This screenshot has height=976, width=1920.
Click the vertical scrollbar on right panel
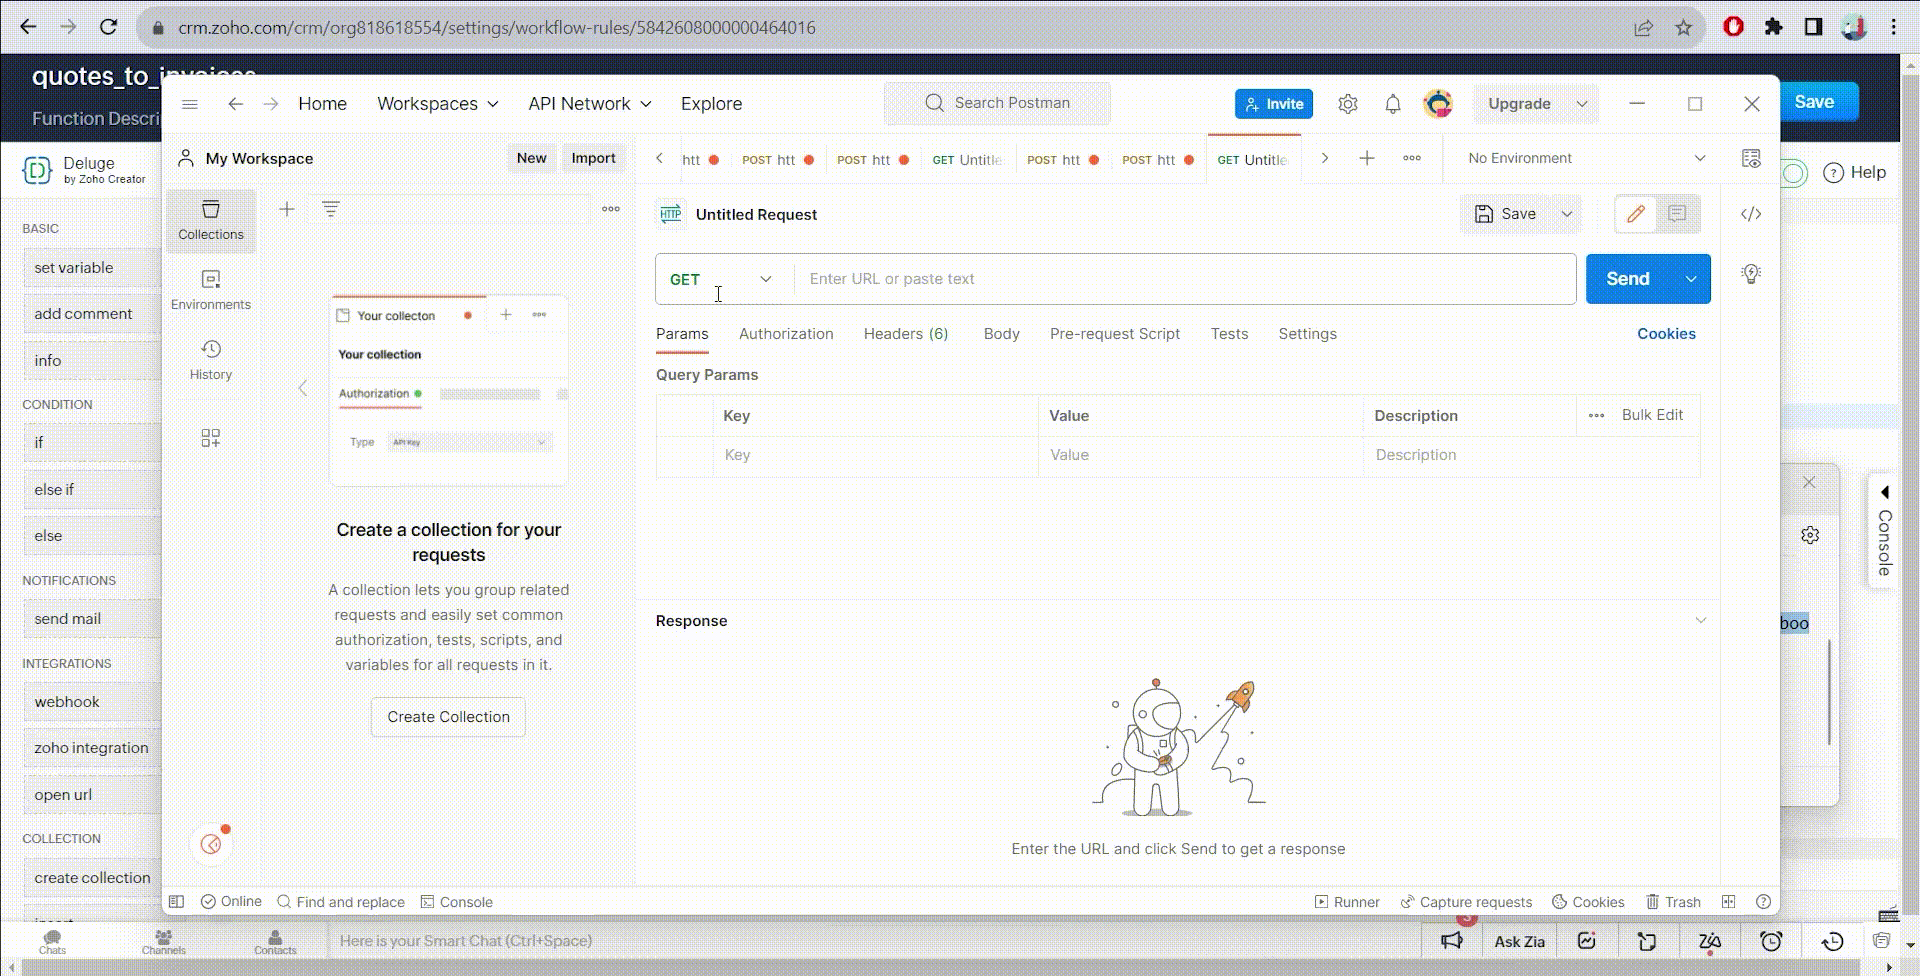click(1829, 690)
